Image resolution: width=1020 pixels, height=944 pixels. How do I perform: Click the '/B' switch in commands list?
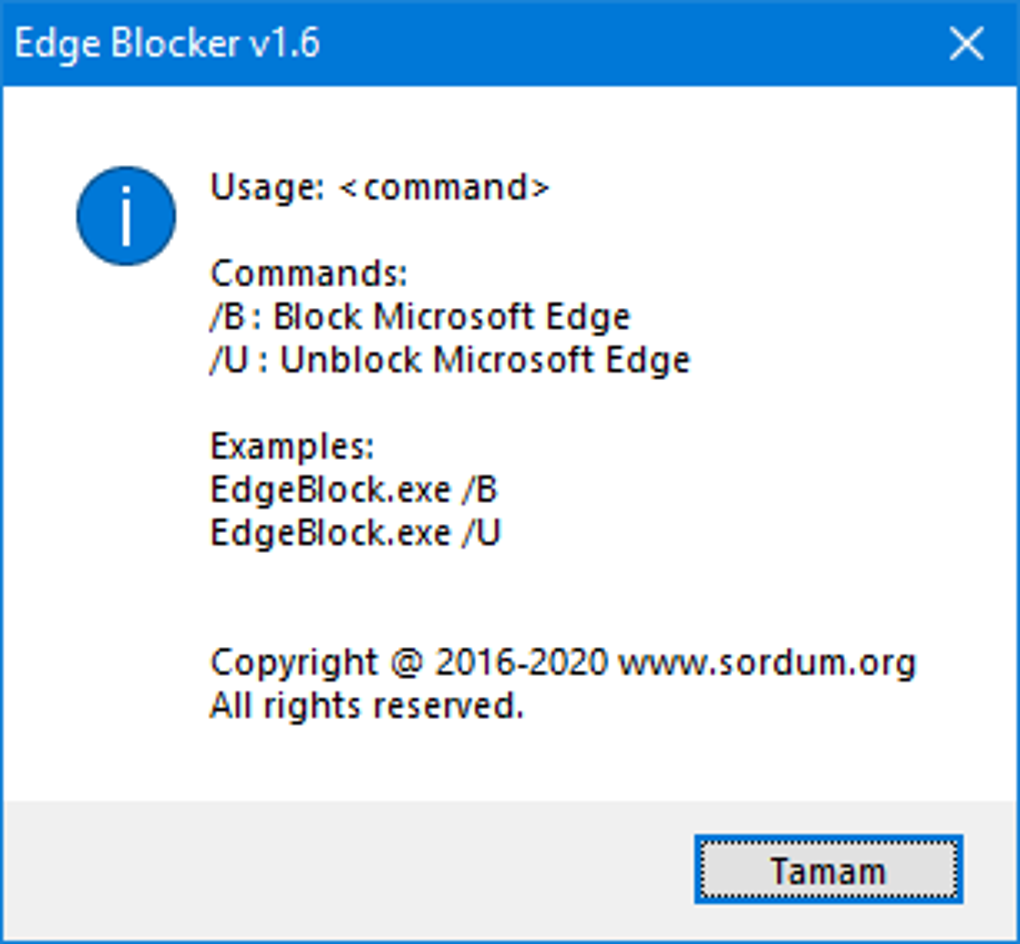227,317
